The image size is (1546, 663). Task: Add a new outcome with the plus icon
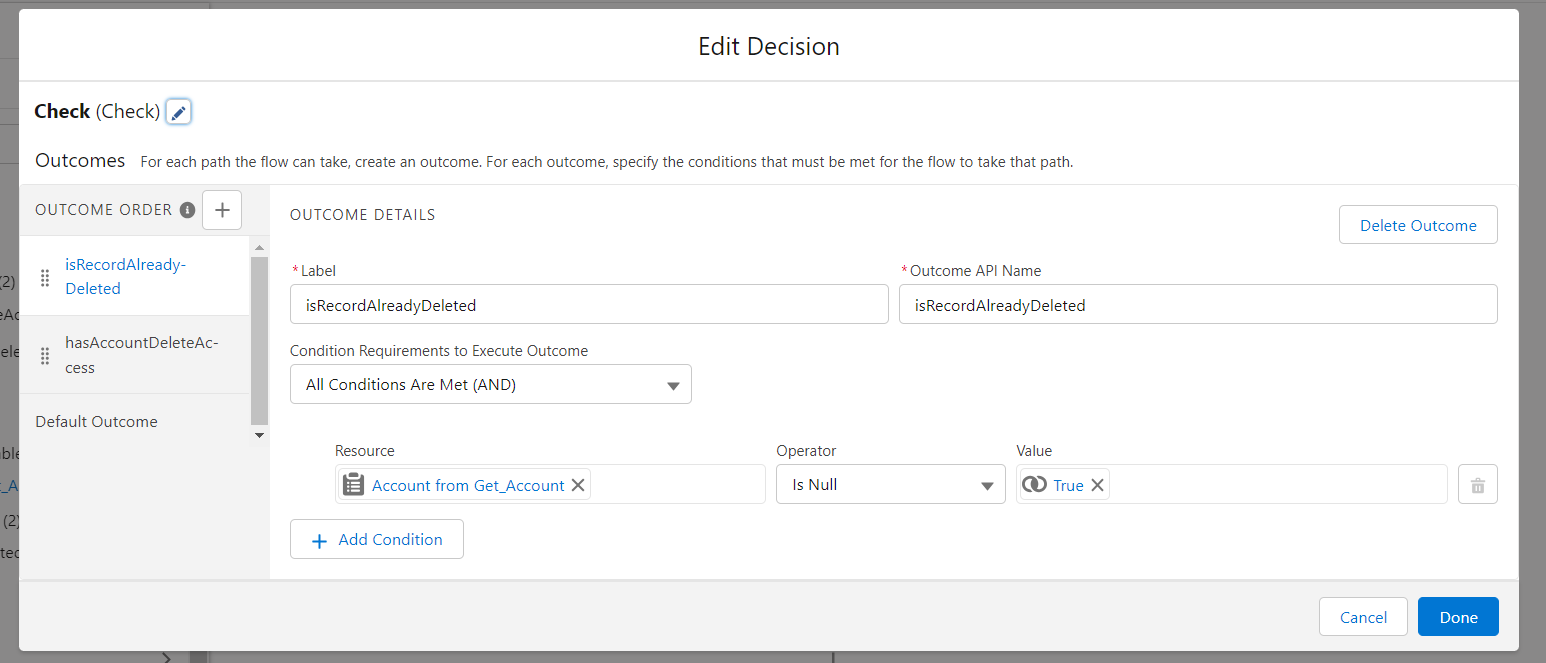(222, 210)
